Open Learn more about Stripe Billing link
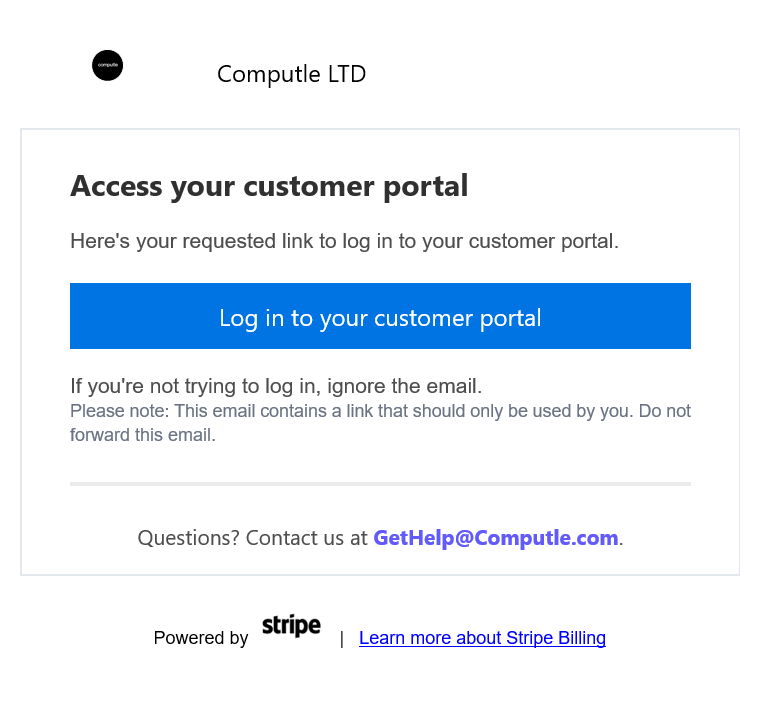Viewport: 762px width, 714px height. [x=482, y=638]
